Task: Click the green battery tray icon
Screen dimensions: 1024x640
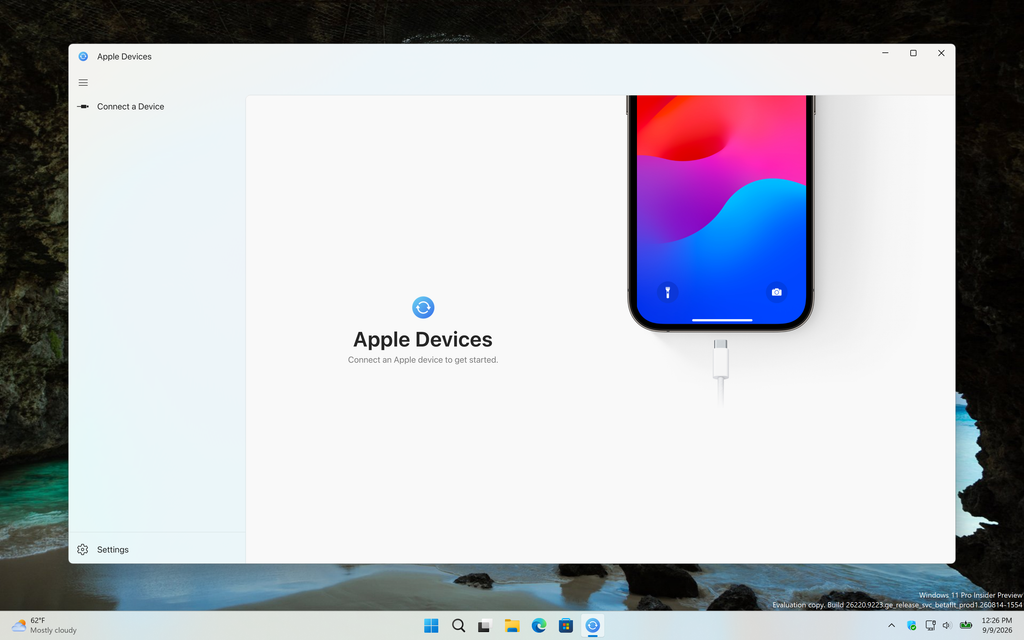Action: 966,626
